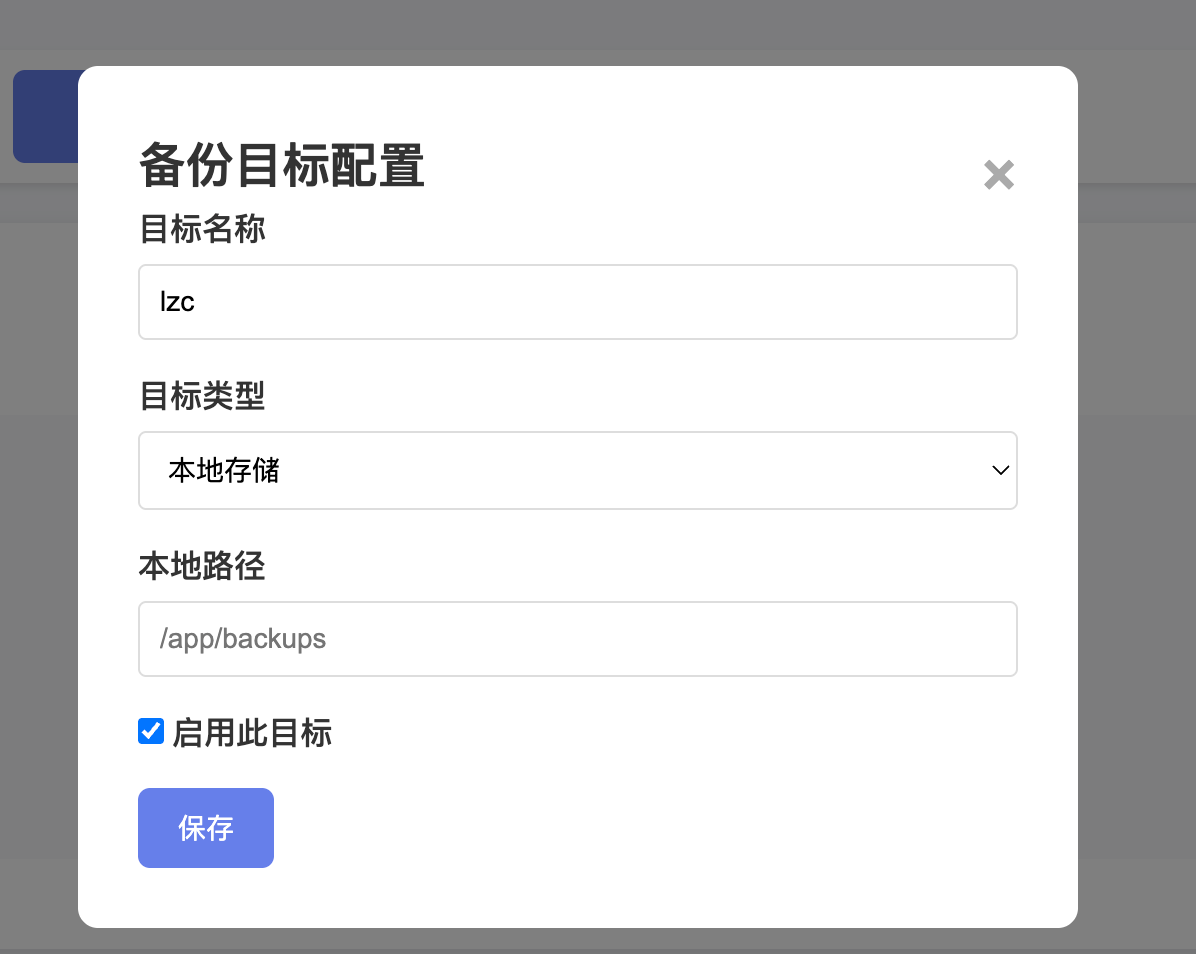This screenshot has height=954, width=1196.
Task: Click the 本地路径 field label
Action: (x=202, y=566)
